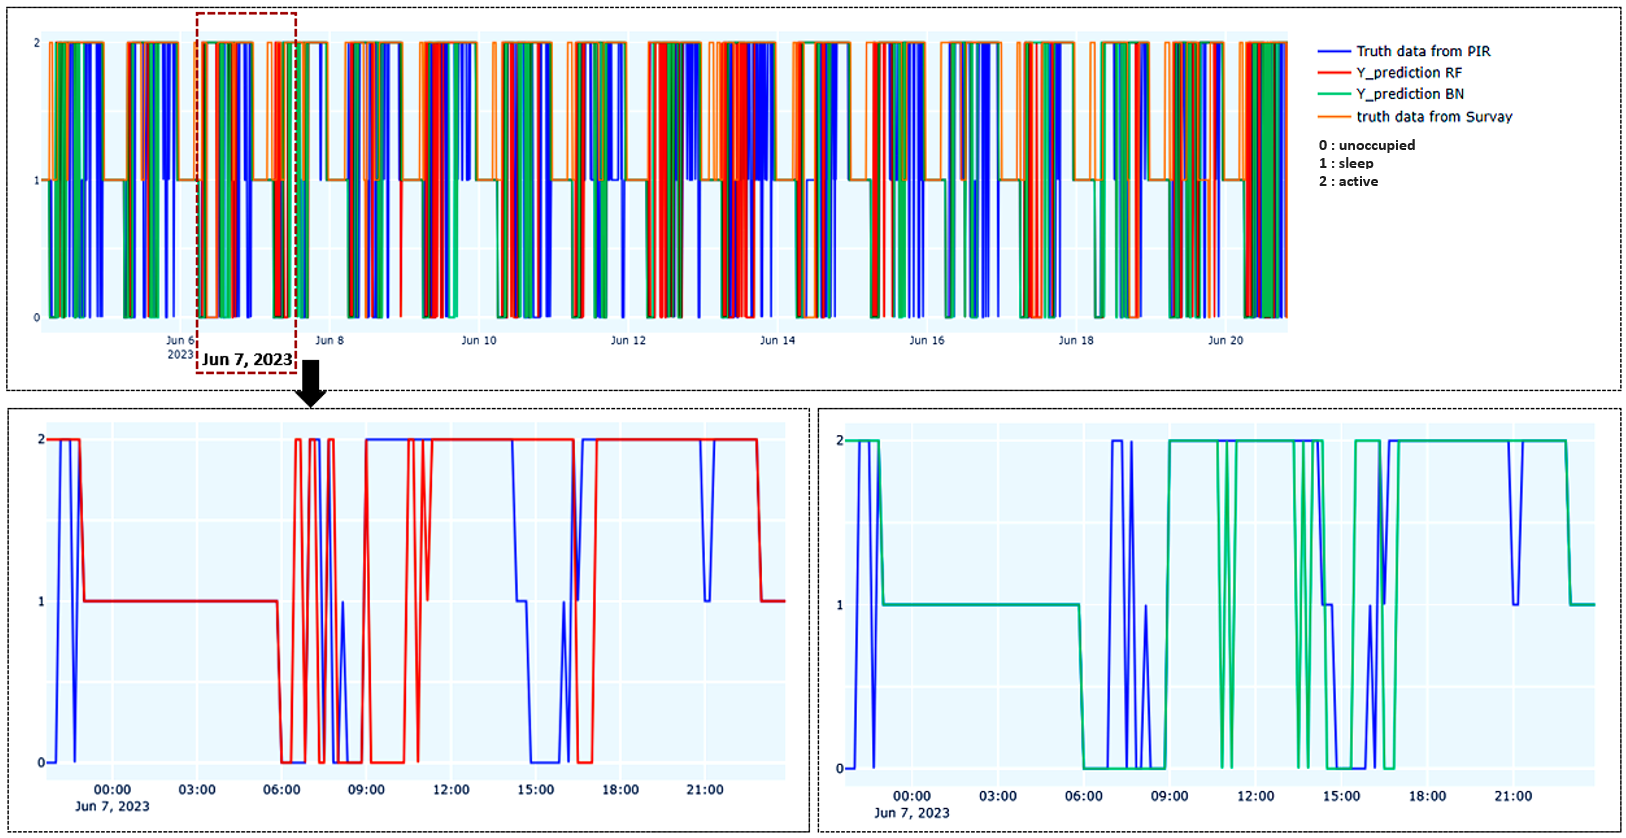This screenshot has height=838, width=1626.
Task: Click y-axis value 0 on the overview chart
Action: (x=37, y=318)
